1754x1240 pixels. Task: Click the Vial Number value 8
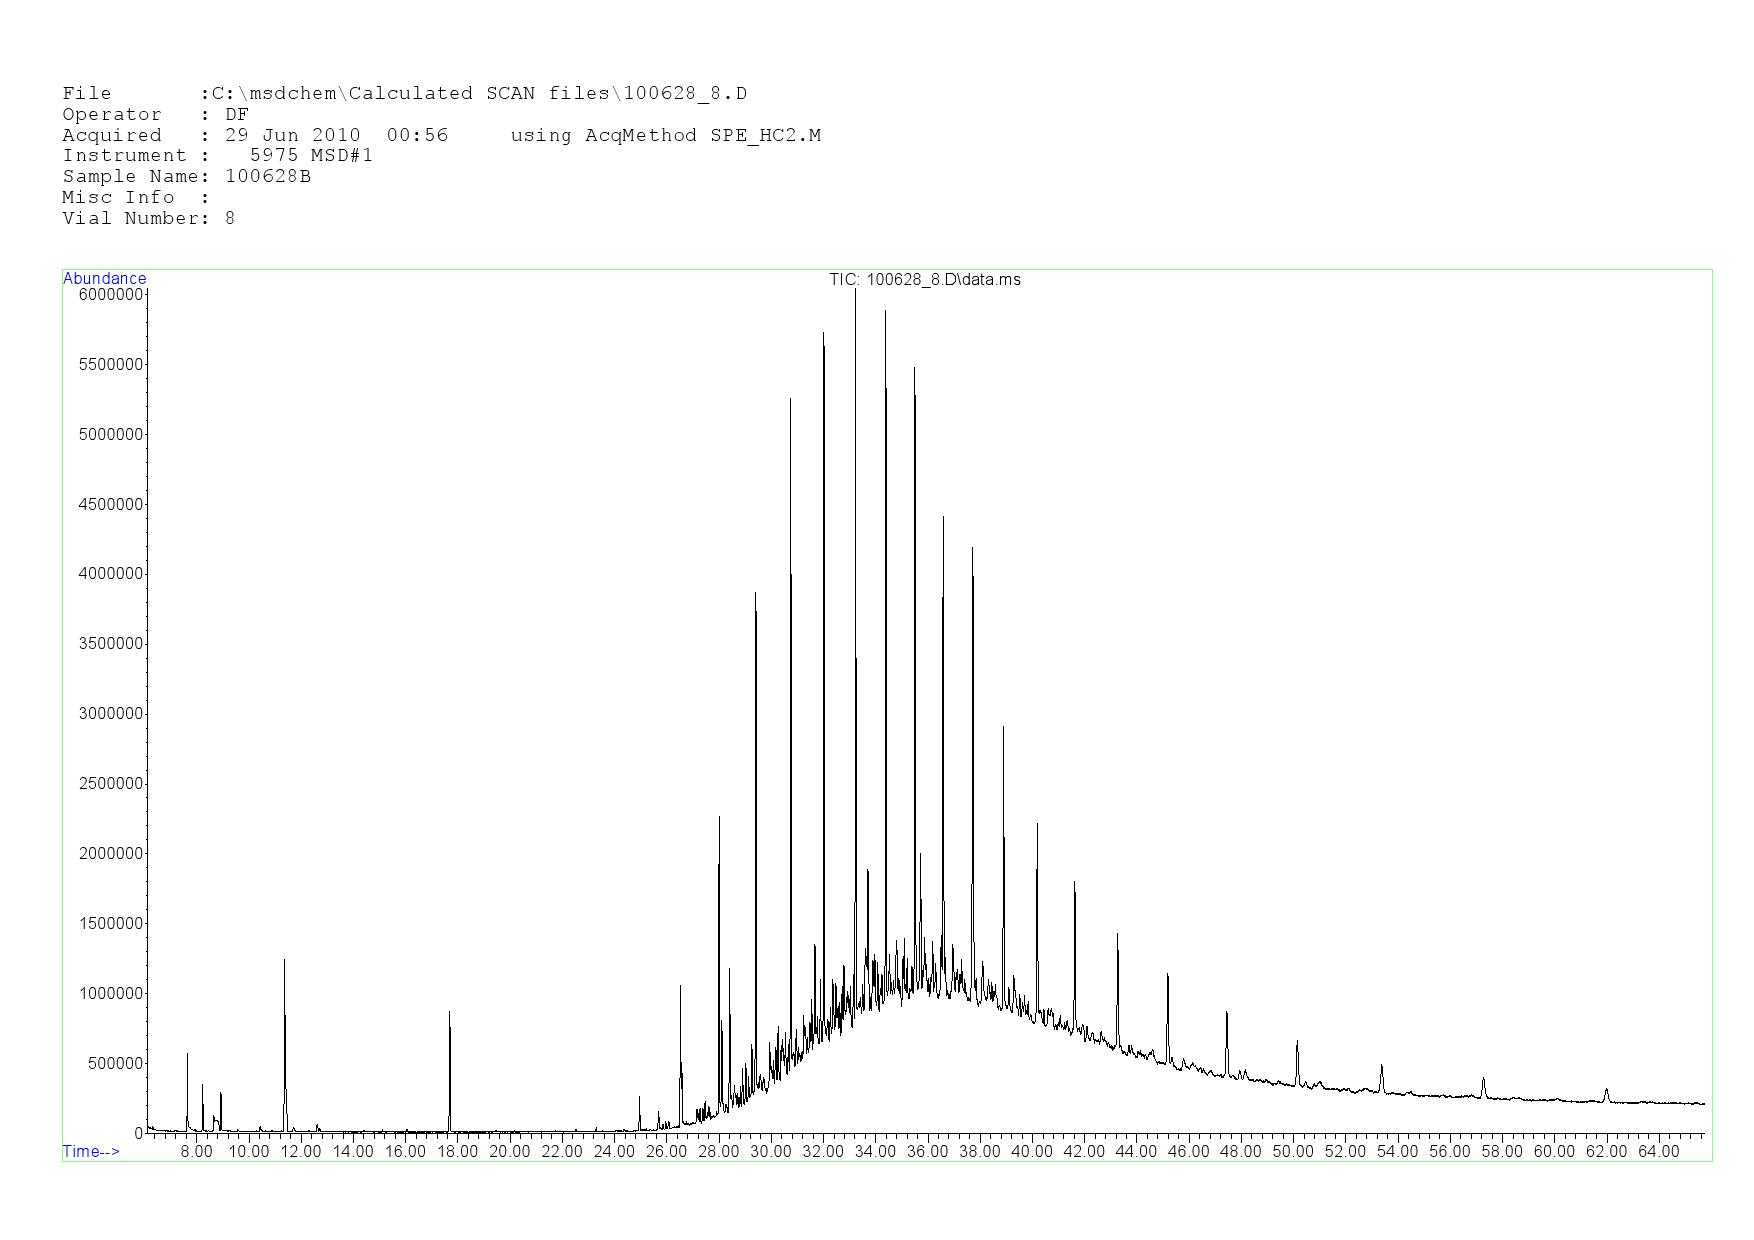pyautogui.click(x=230, y=218)
